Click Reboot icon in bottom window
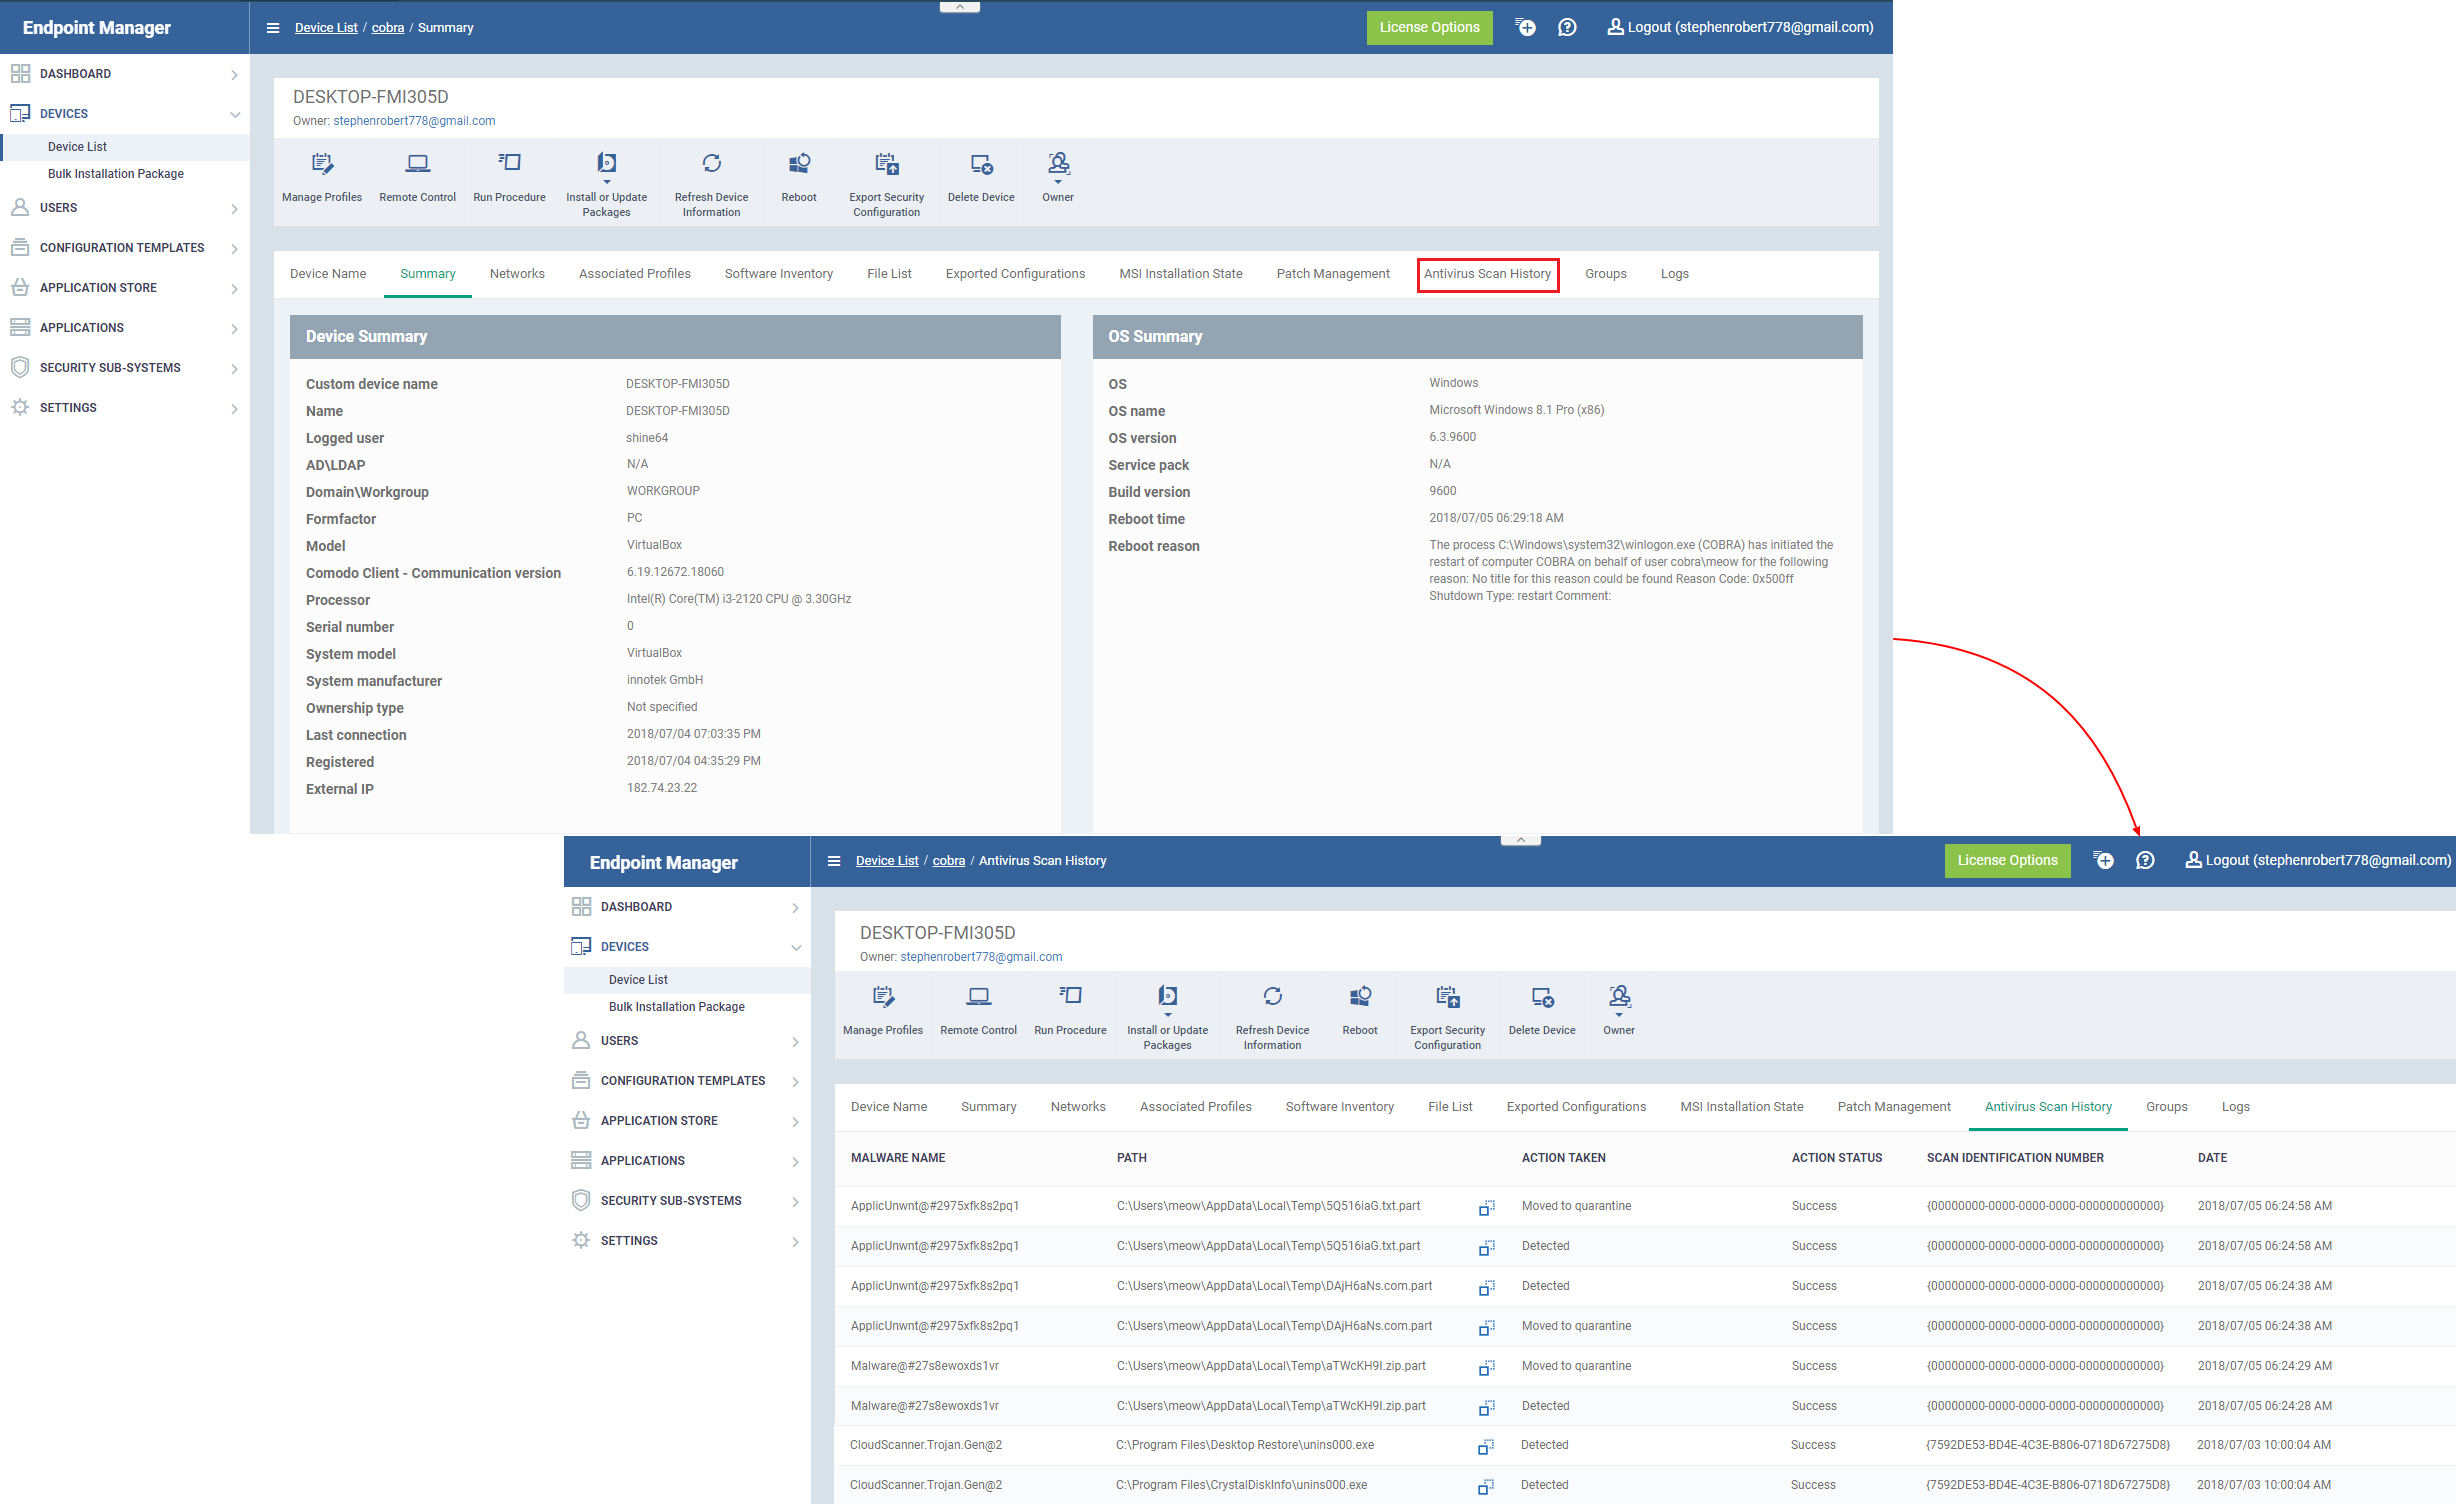2460x1508 pixels. coord(1360,997)
